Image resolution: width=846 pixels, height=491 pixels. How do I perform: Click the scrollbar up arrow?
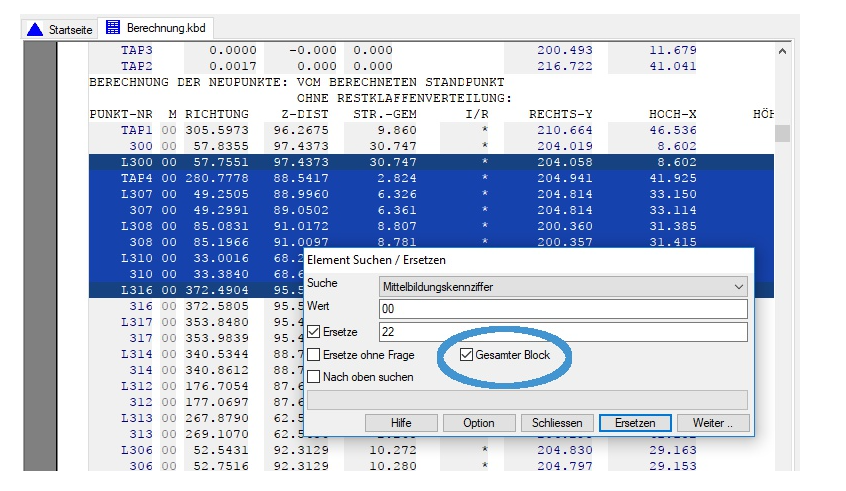point(782,51)
